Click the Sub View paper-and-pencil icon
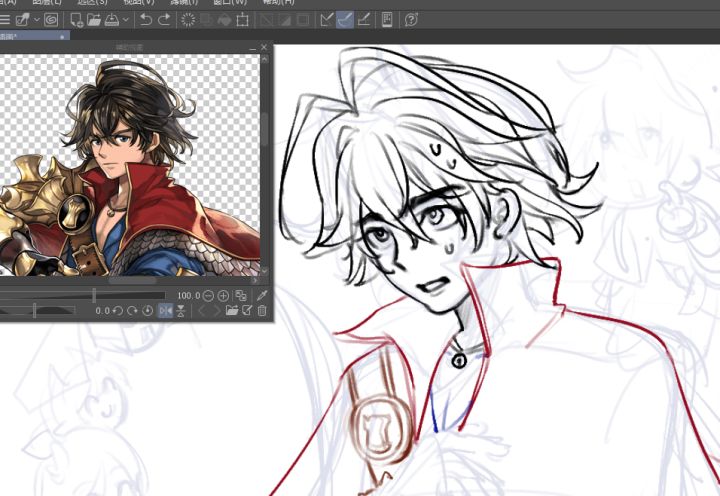Screen dimensions: 720x496 click(x=247, y=311)
